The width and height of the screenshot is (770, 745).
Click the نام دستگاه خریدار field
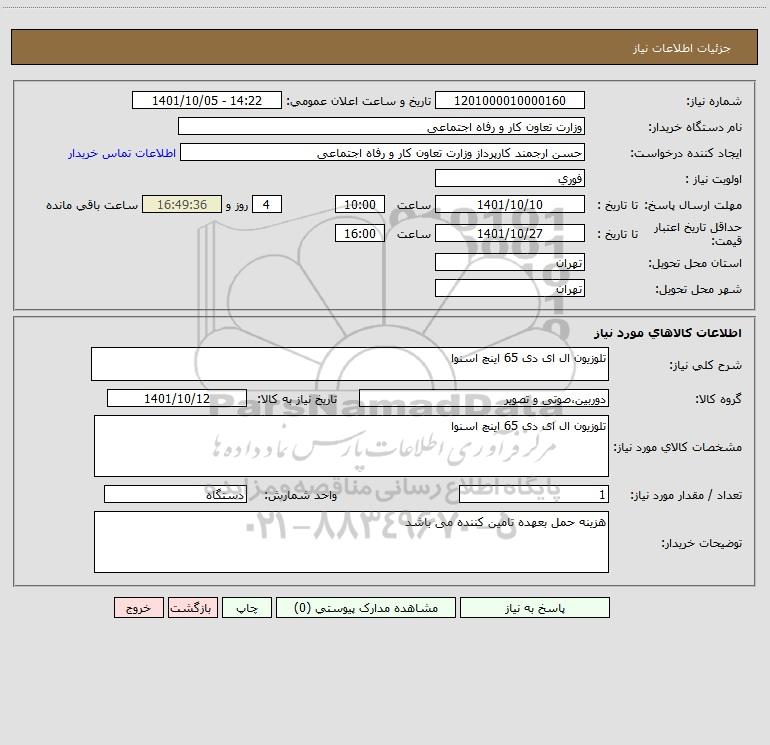pos(381,126)
